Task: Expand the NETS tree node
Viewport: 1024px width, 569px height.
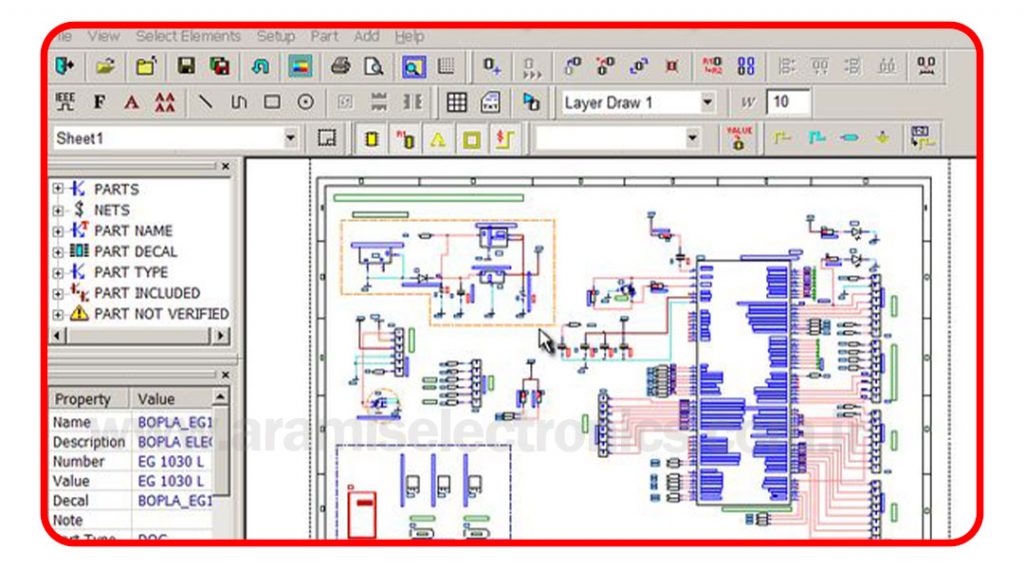Action: (58, 210)
